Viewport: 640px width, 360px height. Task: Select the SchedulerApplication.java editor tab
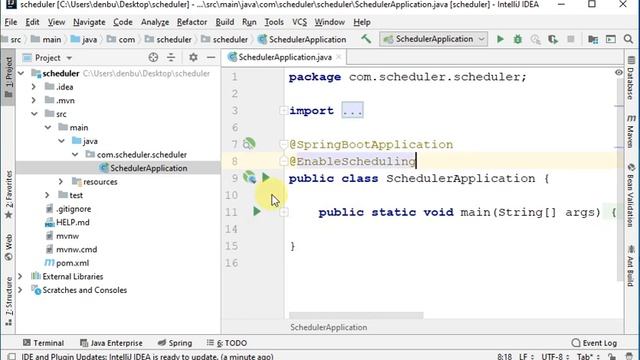pyautogui.click(x=284, y=57)
